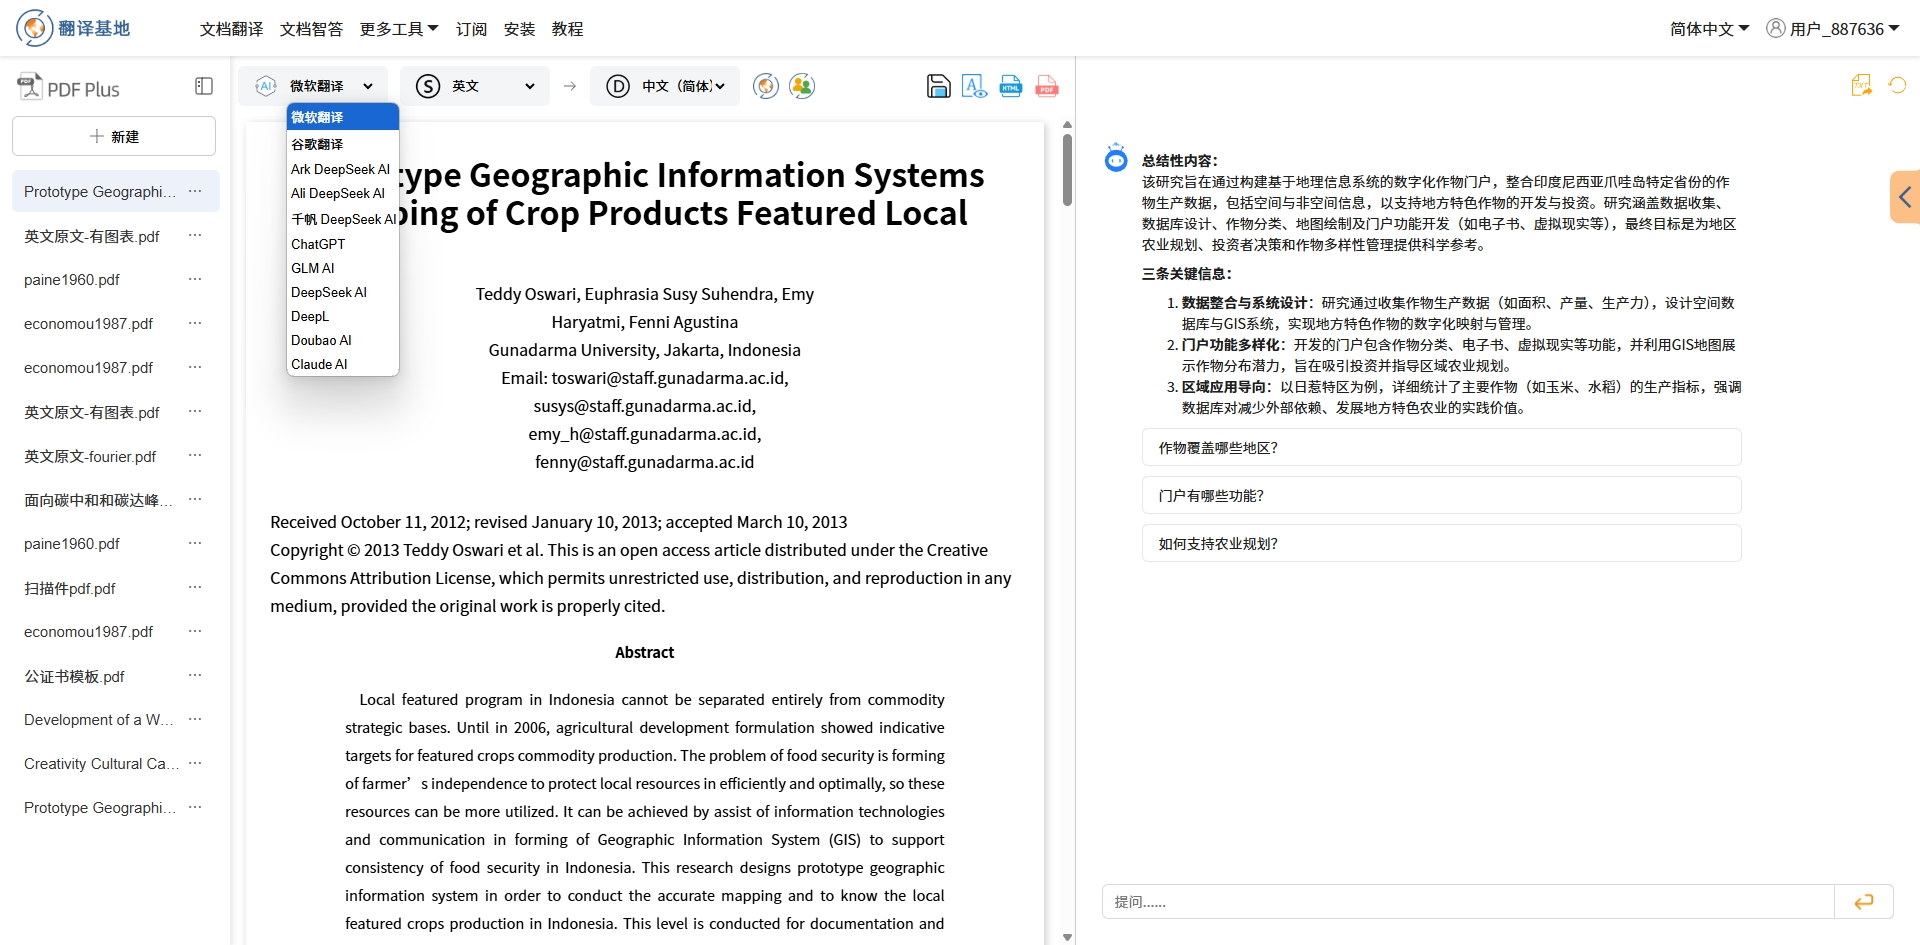Export document as PDF icon

(1047, 86)
